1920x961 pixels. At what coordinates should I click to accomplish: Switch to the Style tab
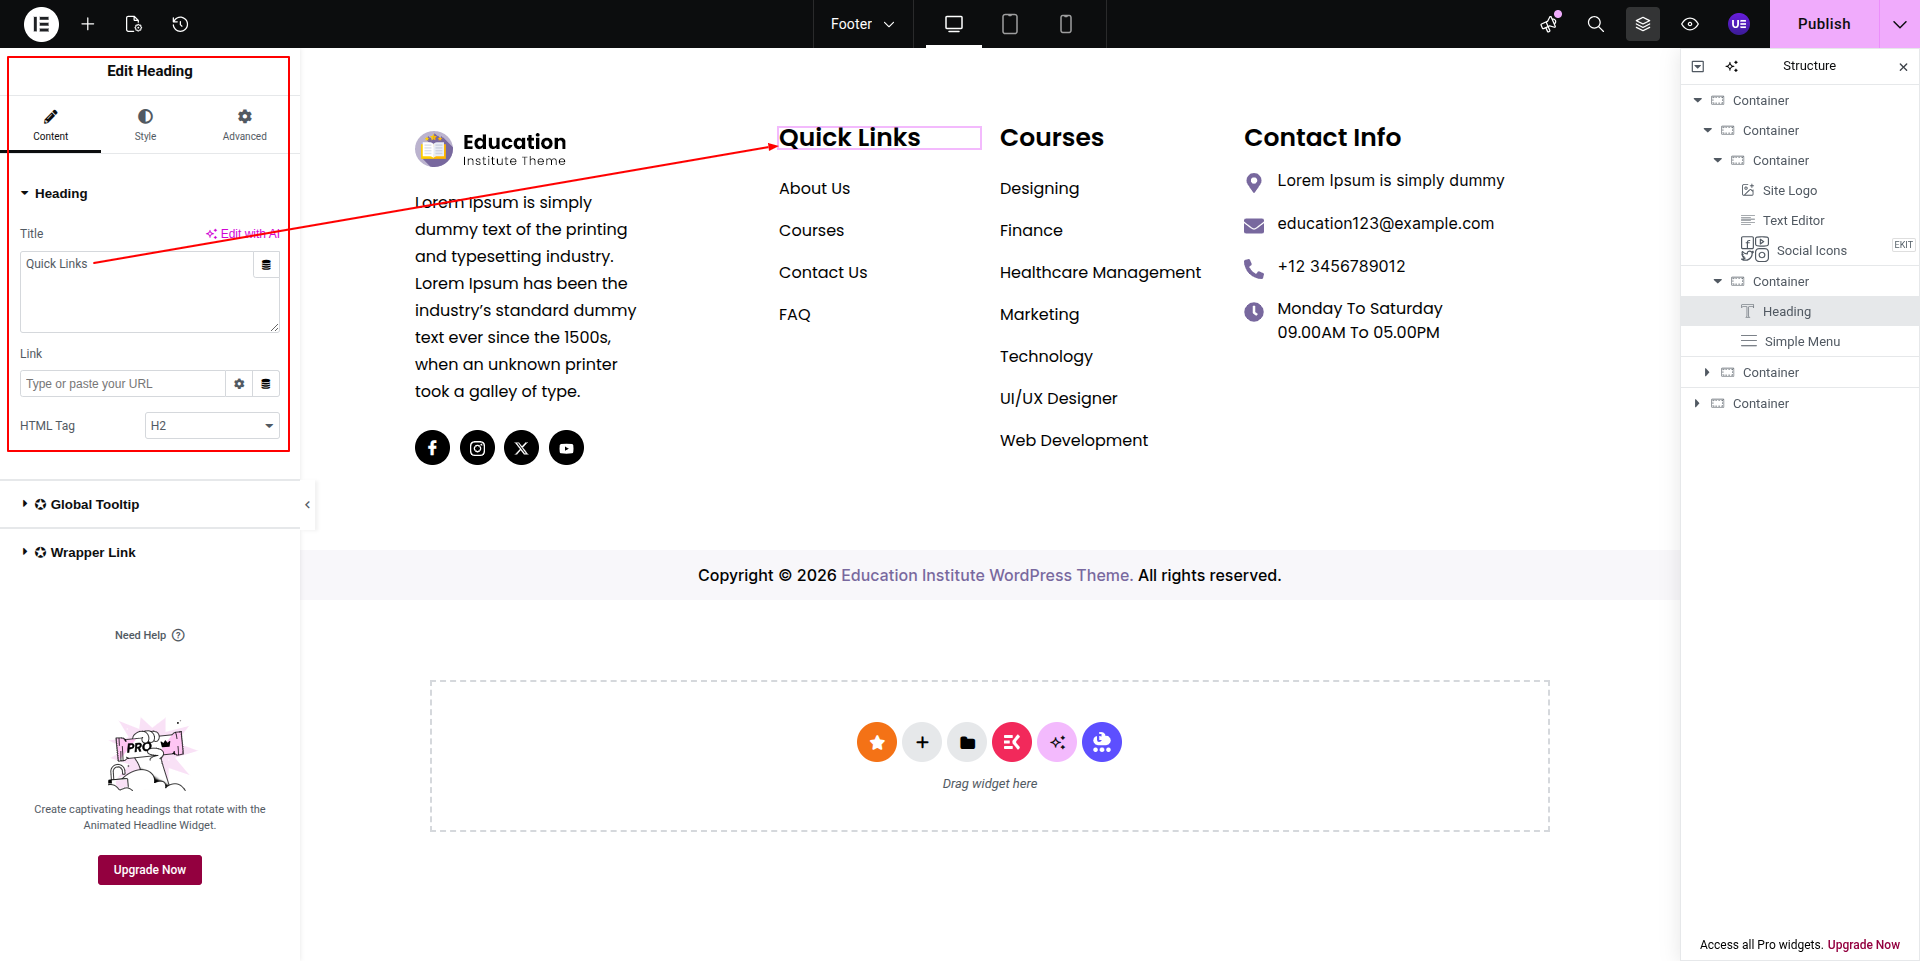pyautogui.click(x=145, y=125)
